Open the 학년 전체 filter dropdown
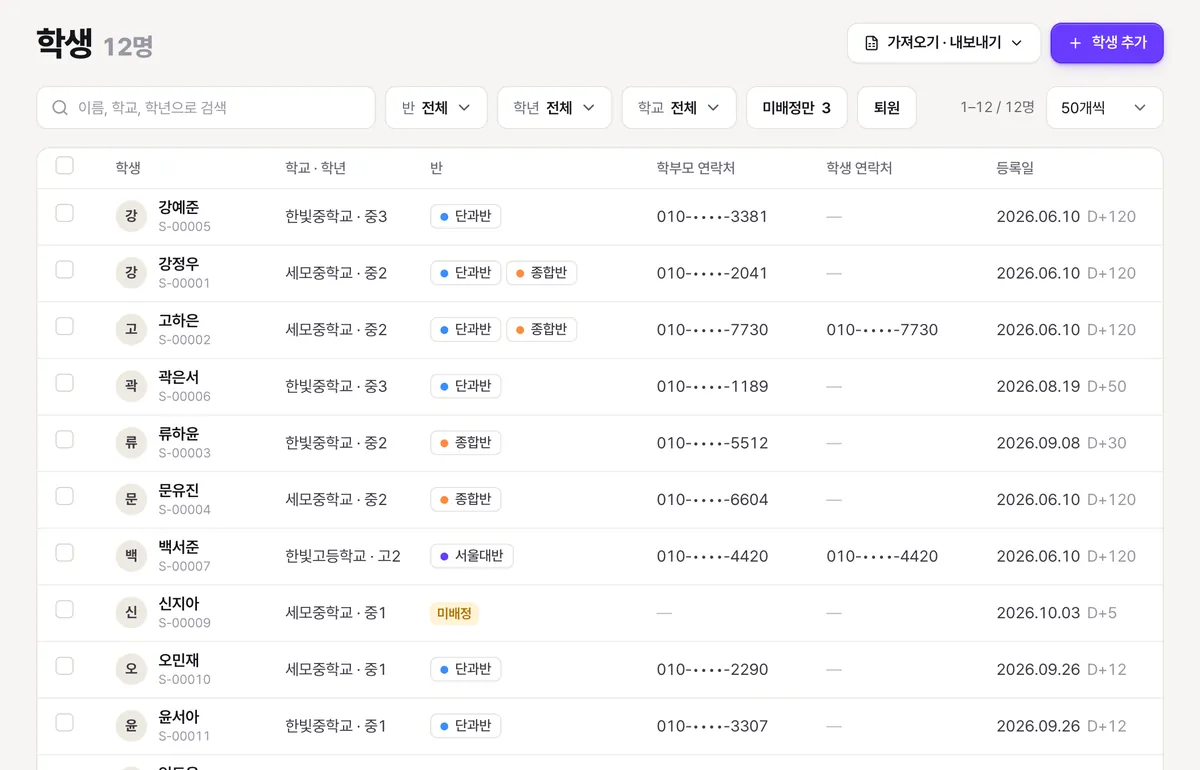Screen dimensions: 1200x770 (x=554, y=107)
